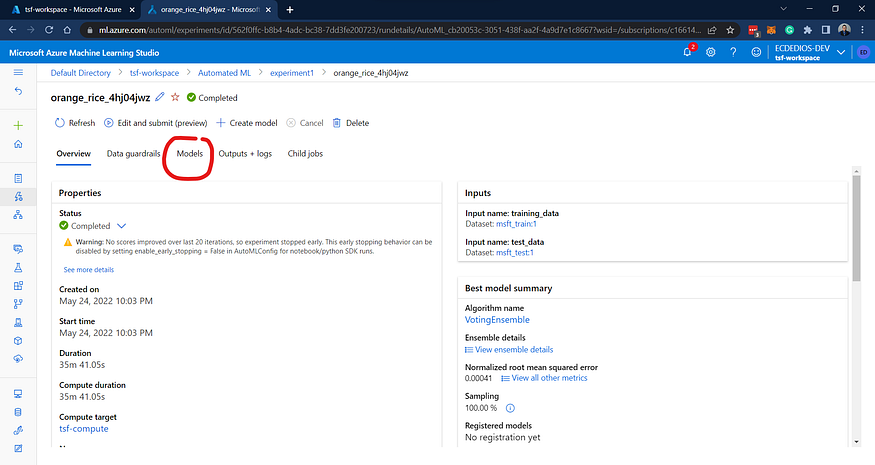Expand the ECDEDIOS-DEV workspace selector

(841, 52)
